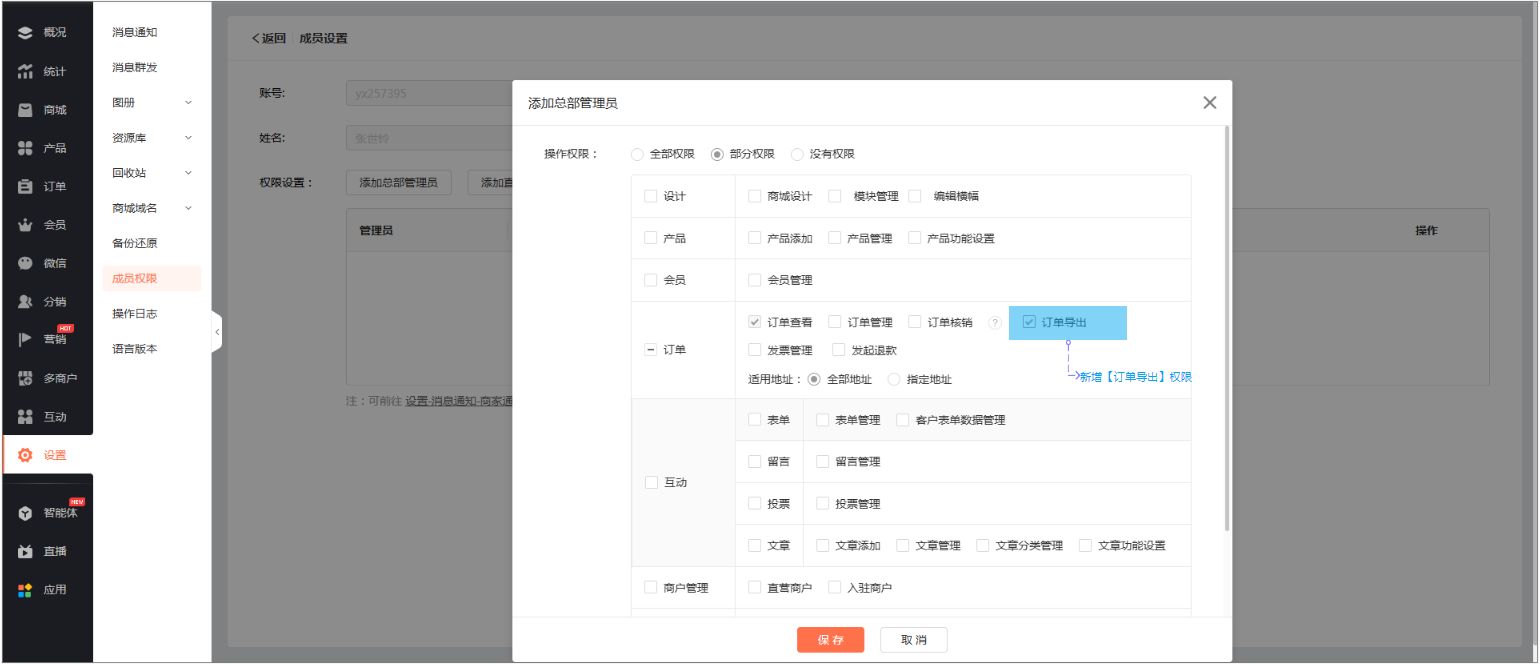Open the 操作日志 menu item
Image resolution: width=1540 pixels, height=666 pixels.
pyautogui.click(x=134, y=314)
